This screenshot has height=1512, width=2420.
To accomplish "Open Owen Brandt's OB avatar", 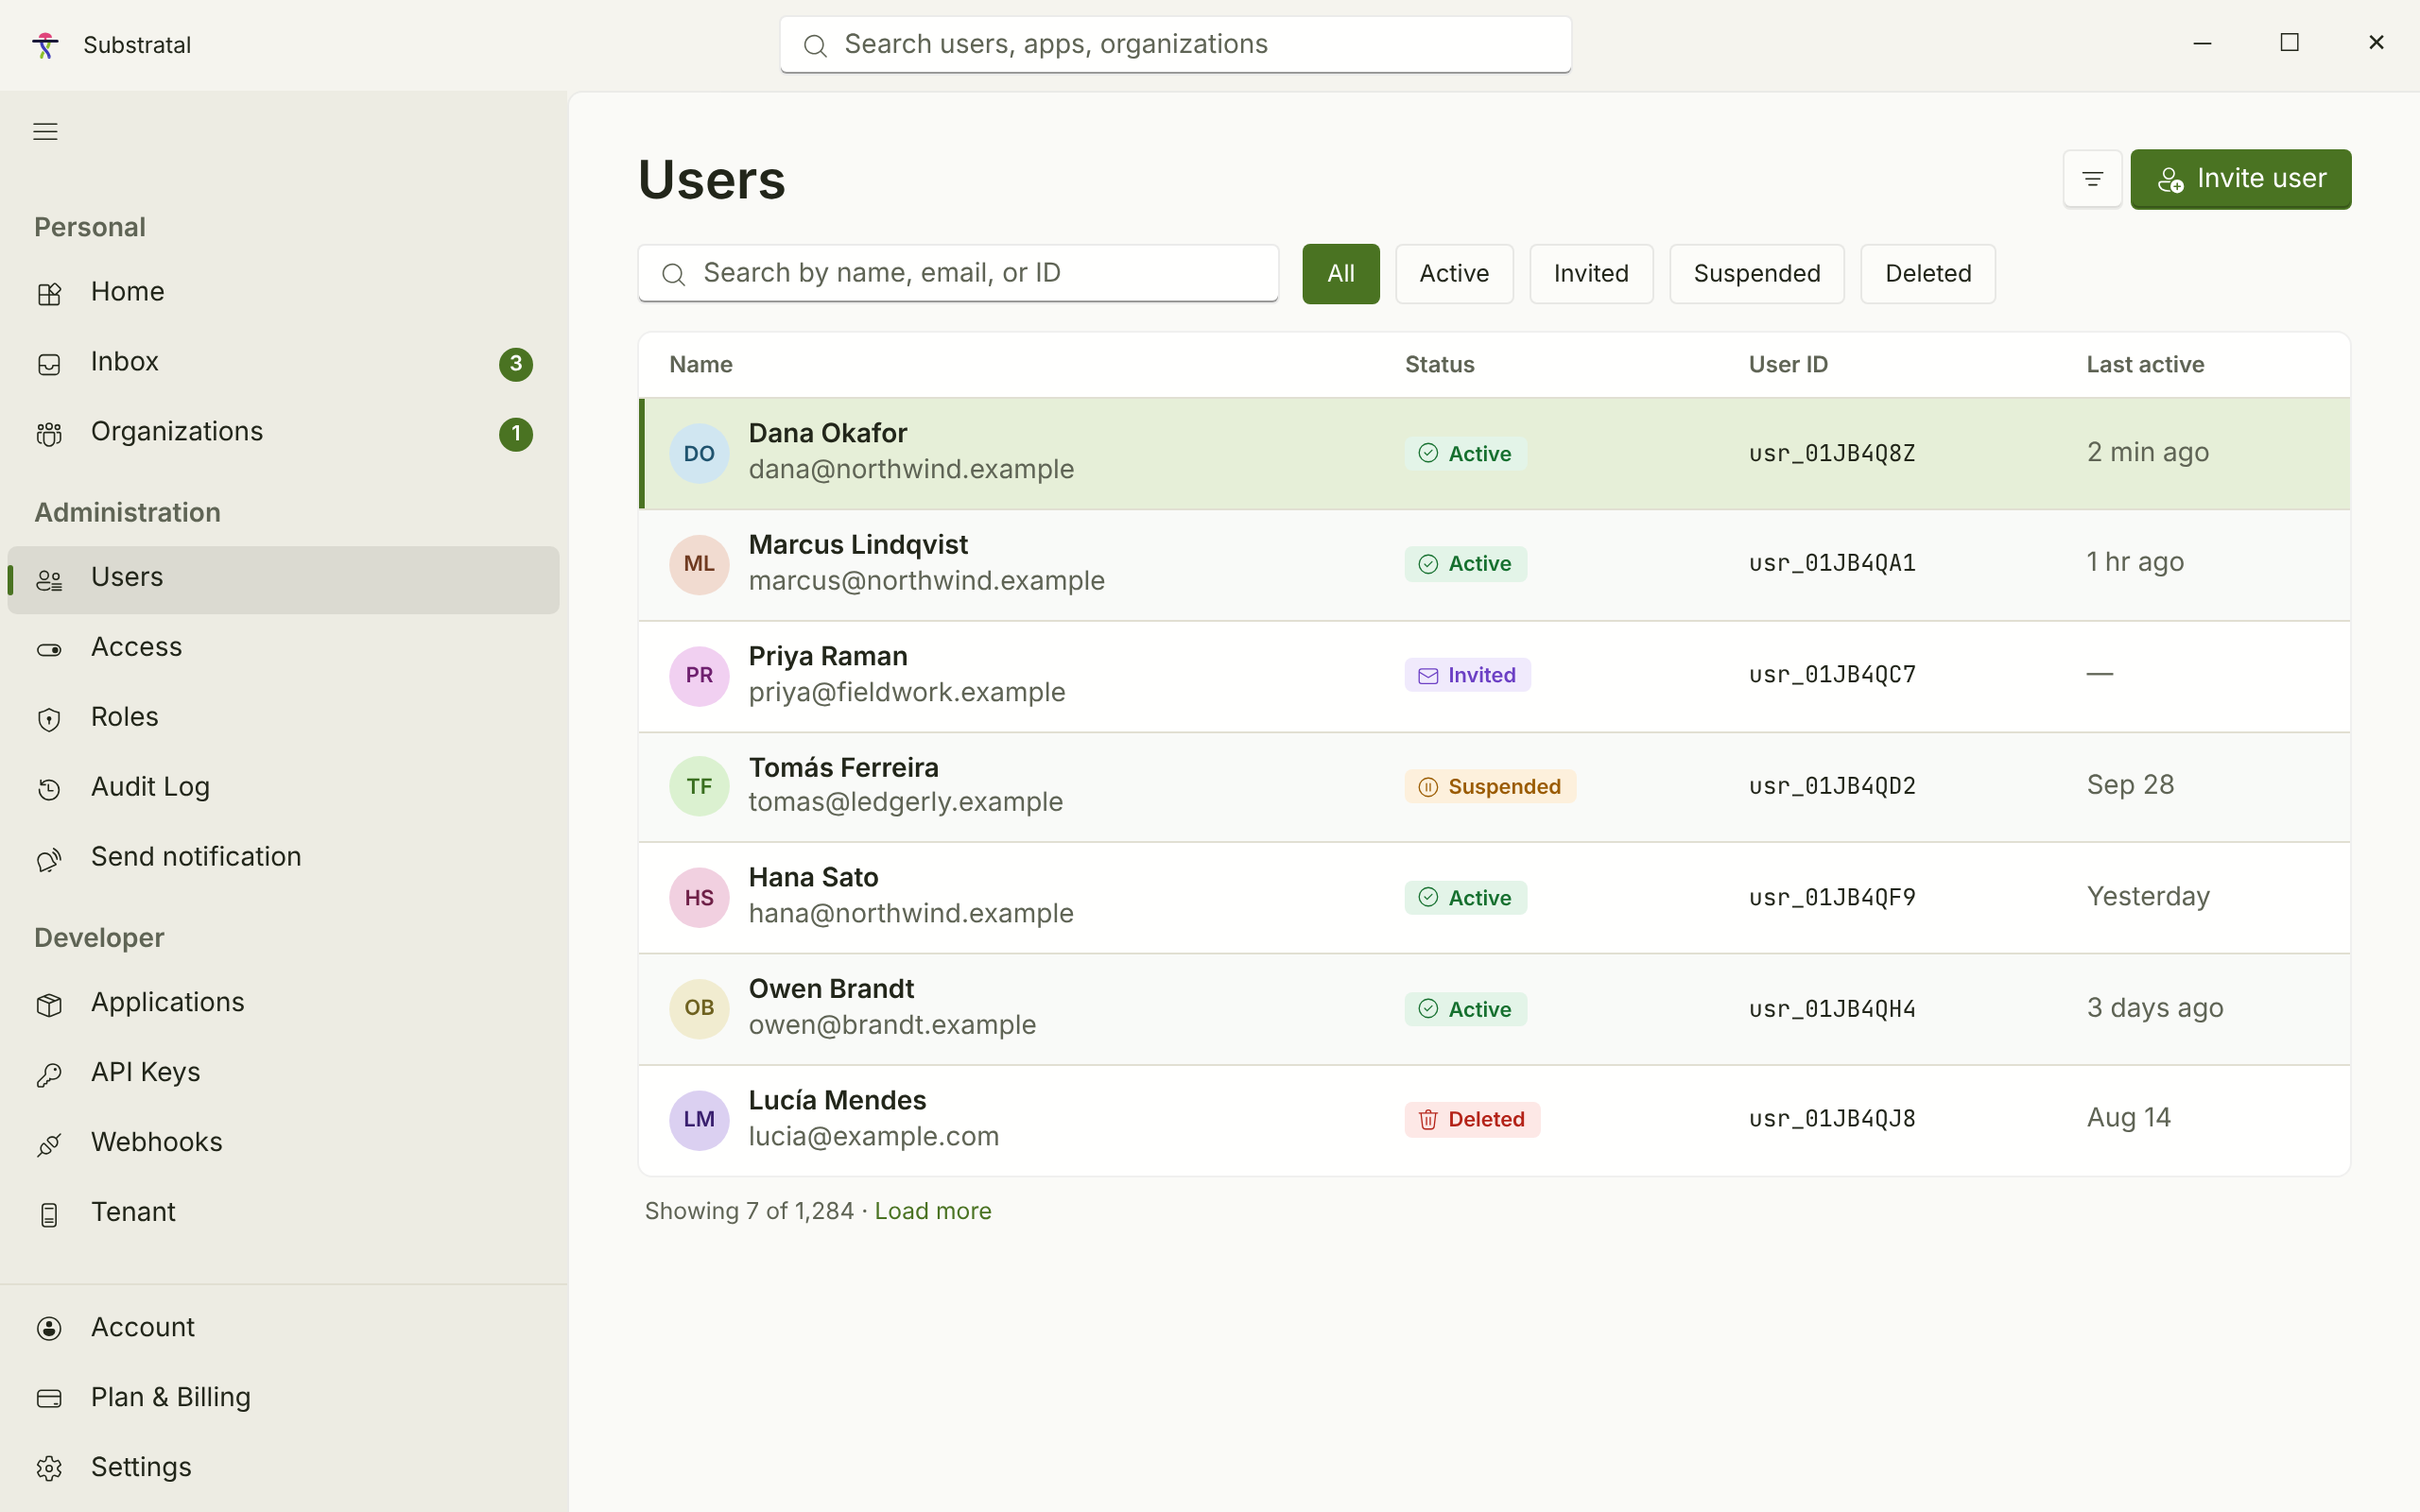I will (x=699, y=1008).
